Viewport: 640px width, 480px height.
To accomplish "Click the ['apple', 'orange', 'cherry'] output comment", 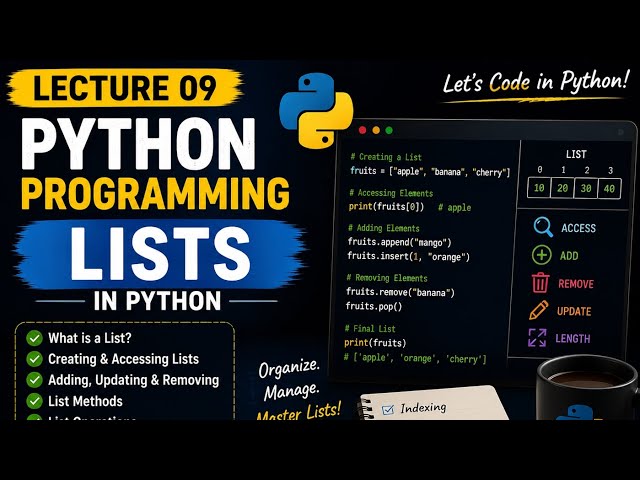I will coord(415,358).
